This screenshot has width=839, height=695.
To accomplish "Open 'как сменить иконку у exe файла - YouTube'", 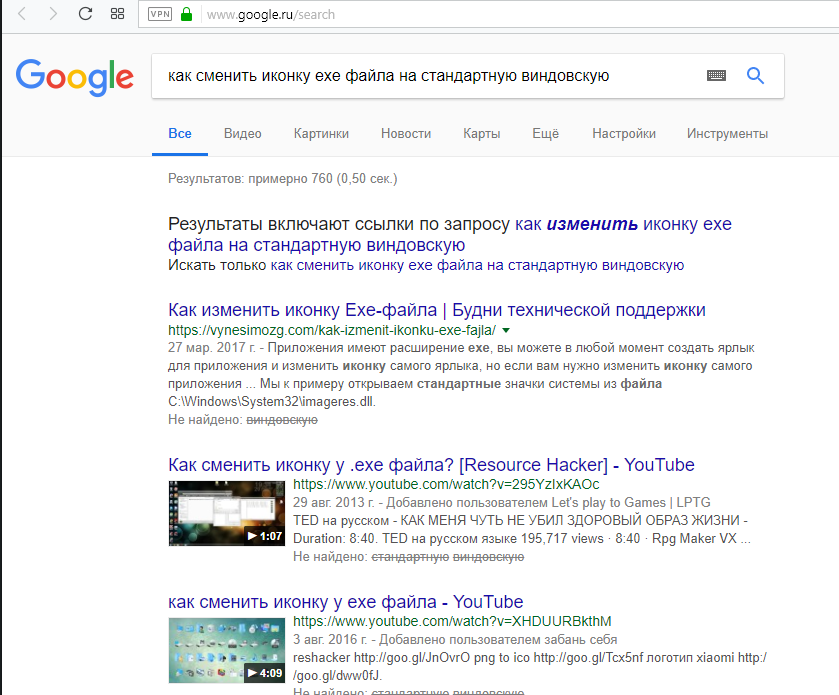I will pos(346,602).
